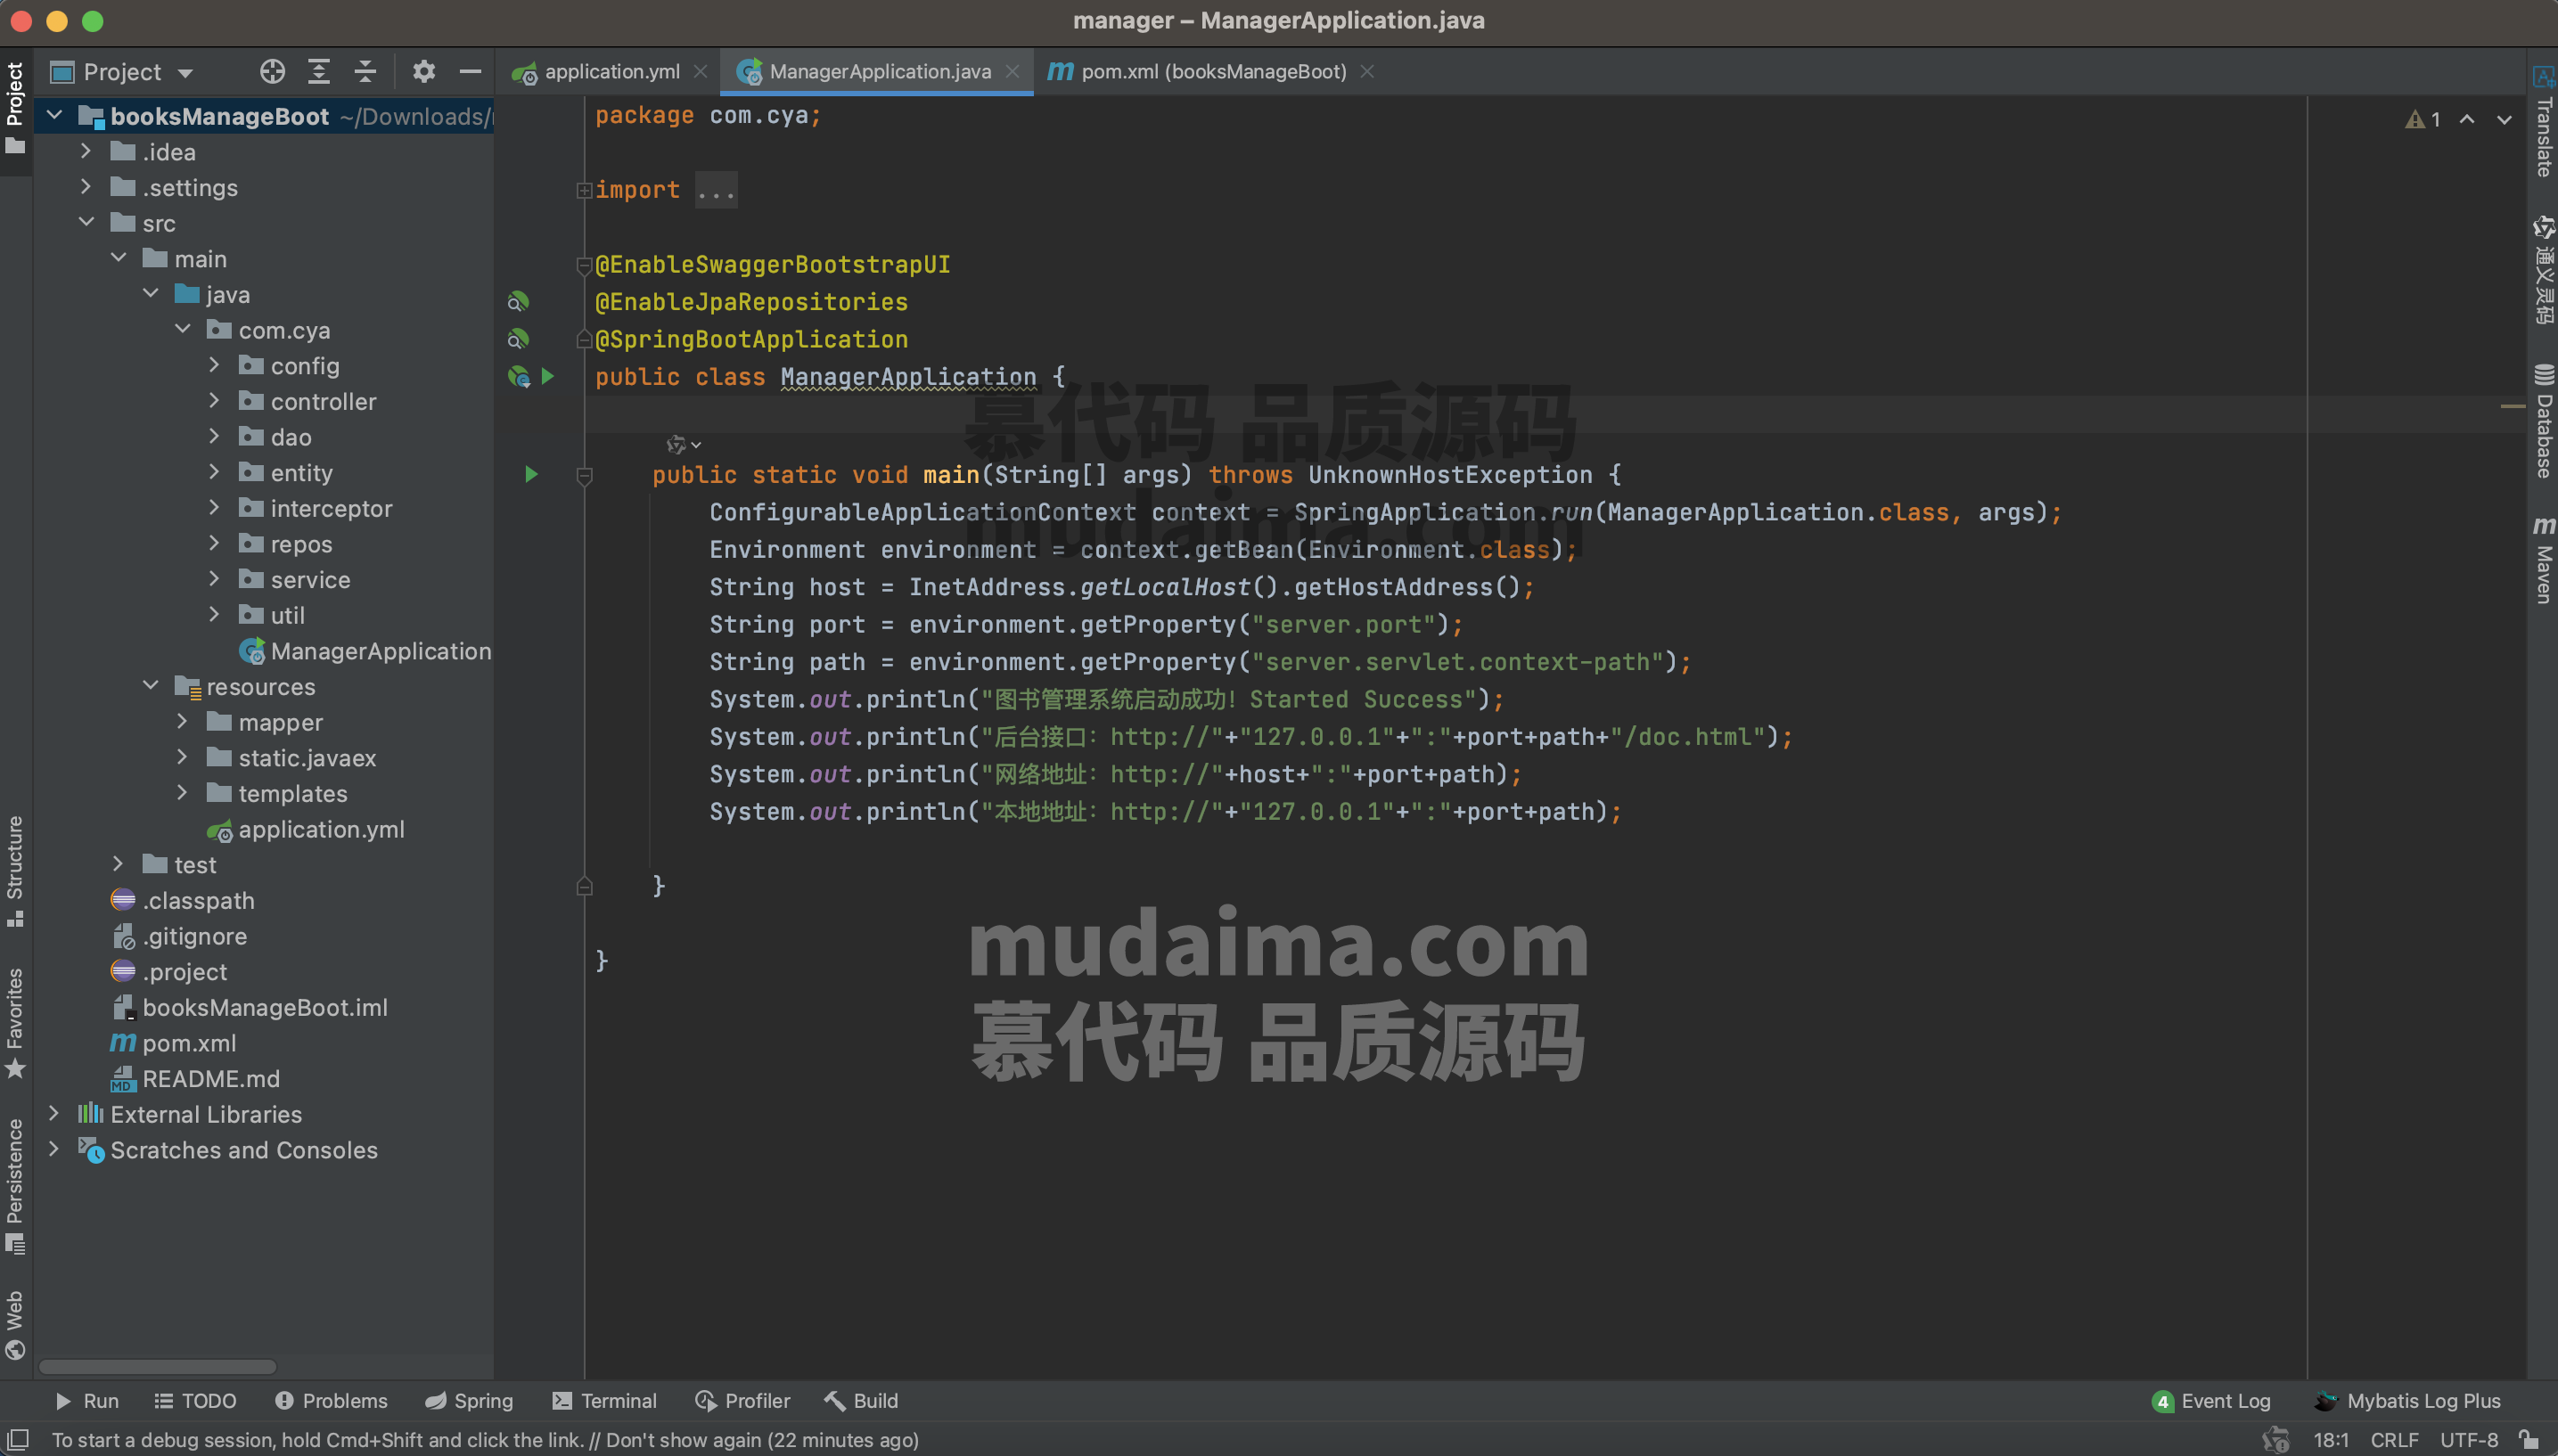
Task: Select .gitignore file in tree
Action: coord(179,936)
